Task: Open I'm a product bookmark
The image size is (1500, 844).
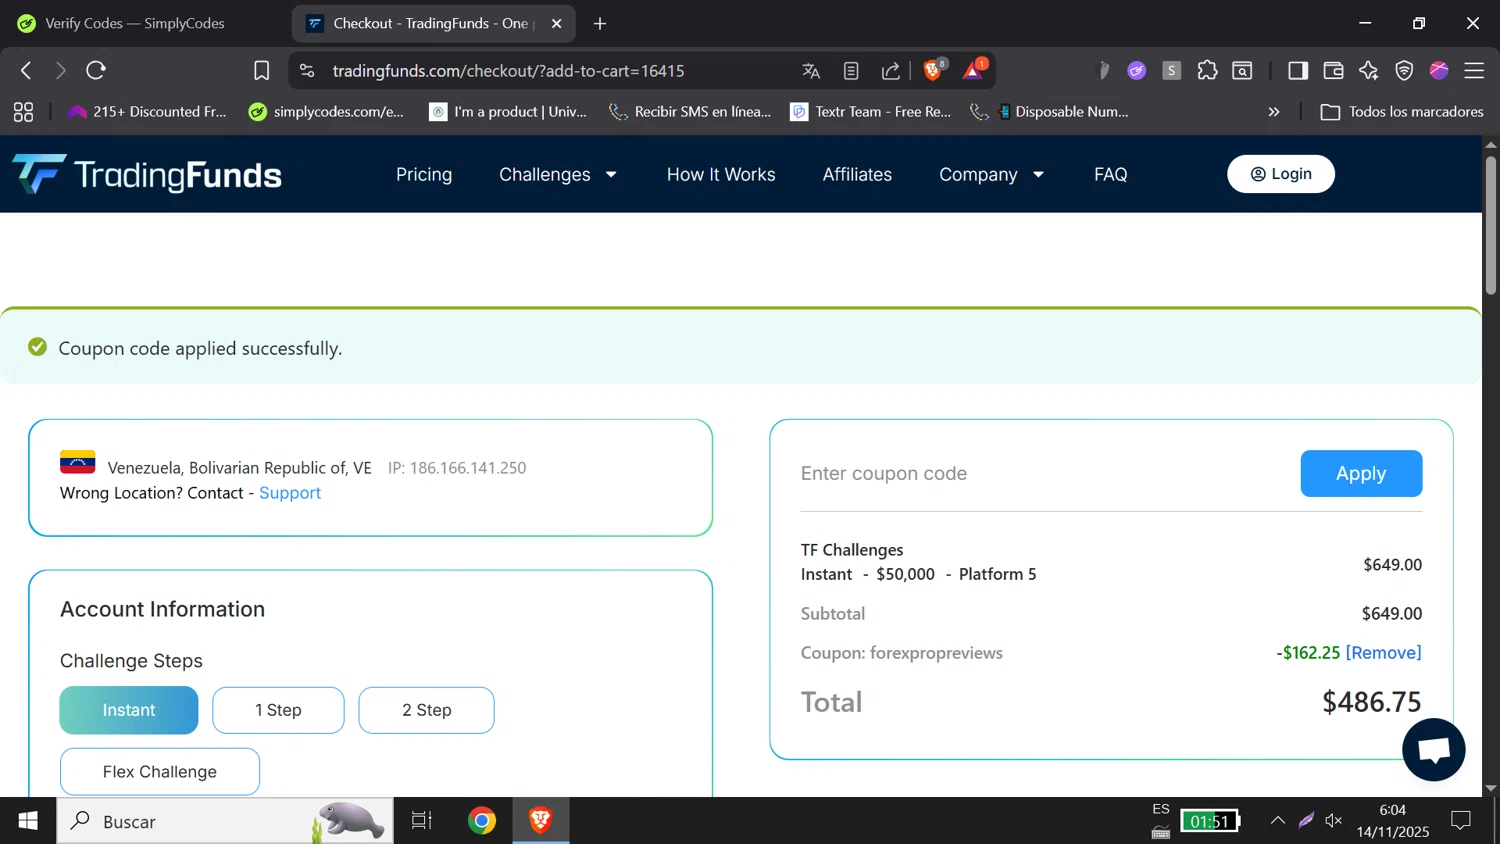Action: [x=508, y=112]
